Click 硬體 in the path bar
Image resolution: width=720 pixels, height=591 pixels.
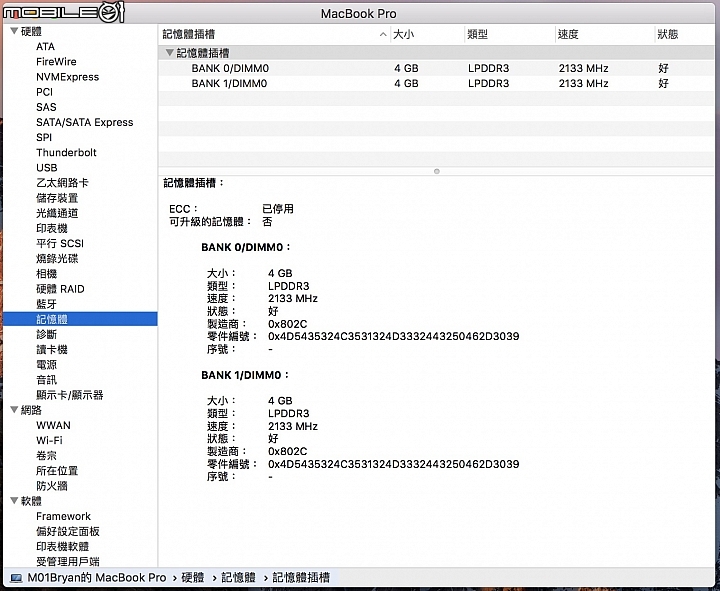[193, 578]
